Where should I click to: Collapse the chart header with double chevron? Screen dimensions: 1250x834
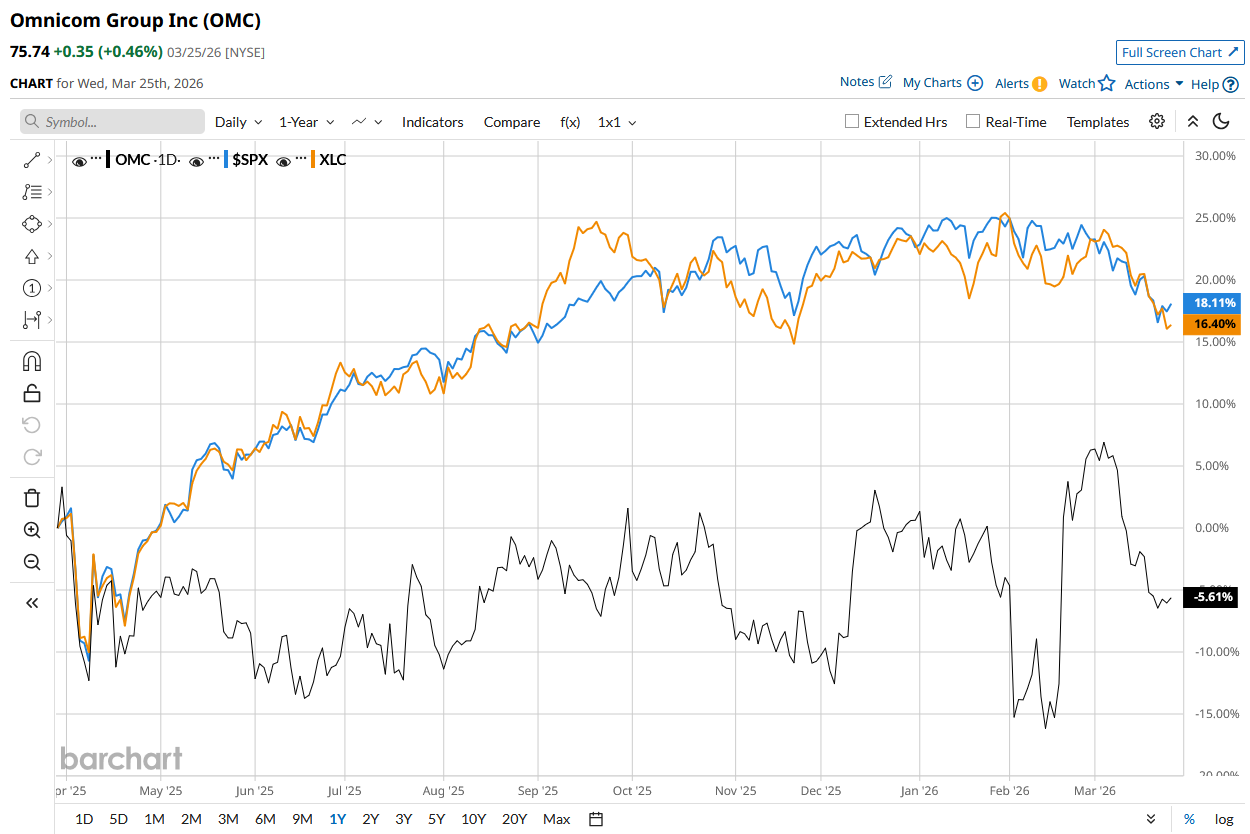pyautogui.click(x=1192, y=121)
